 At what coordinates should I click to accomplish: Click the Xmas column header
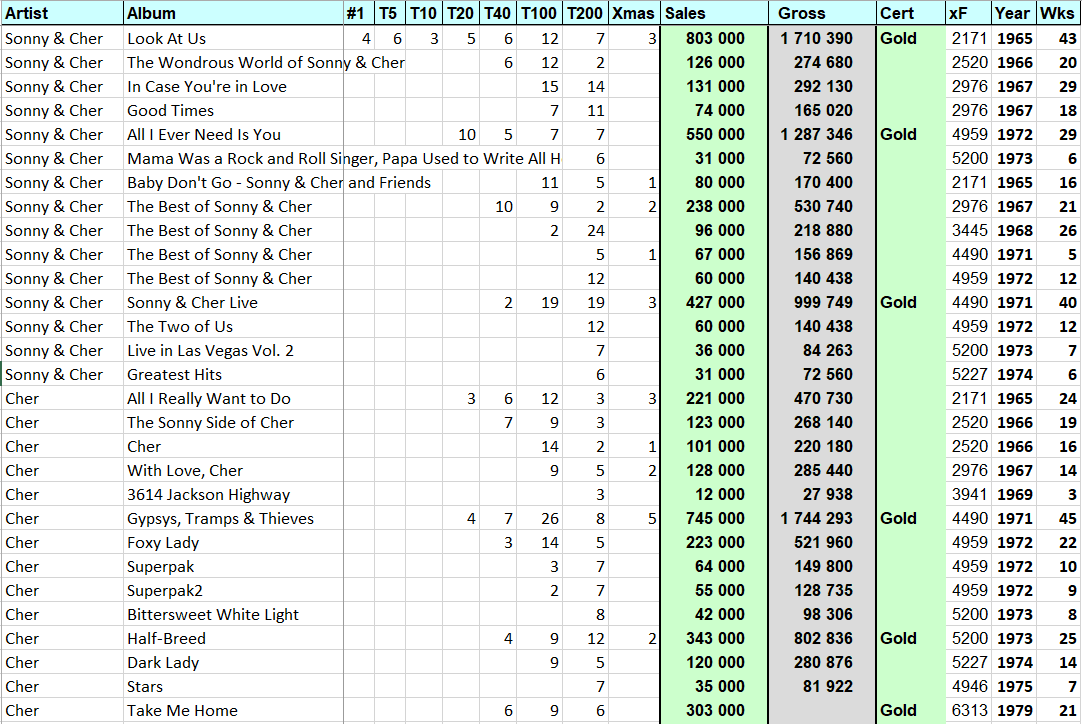tap(633, 13)
